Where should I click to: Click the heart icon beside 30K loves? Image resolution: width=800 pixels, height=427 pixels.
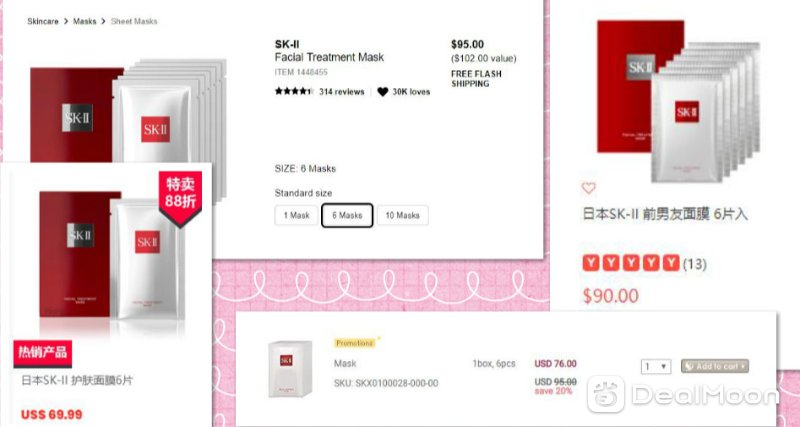pos(383,92)
